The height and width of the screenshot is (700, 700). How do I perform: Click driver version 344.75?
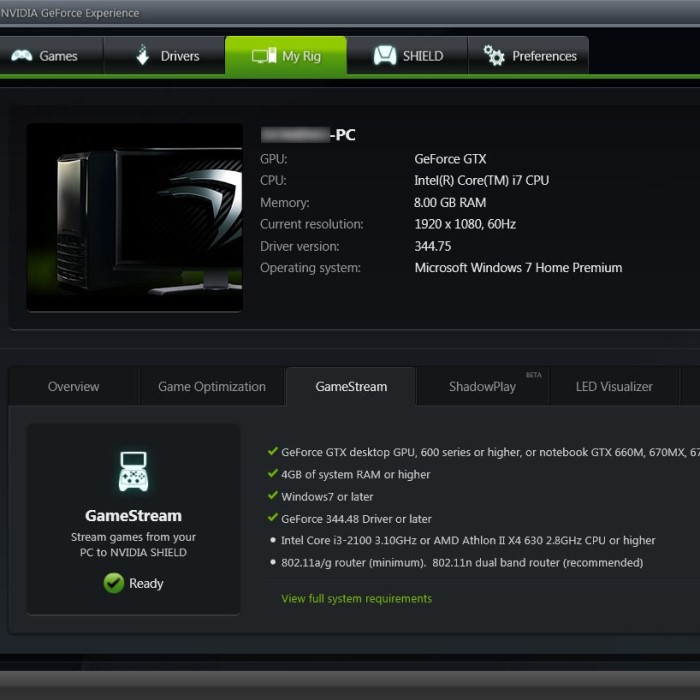coord(433,246)
